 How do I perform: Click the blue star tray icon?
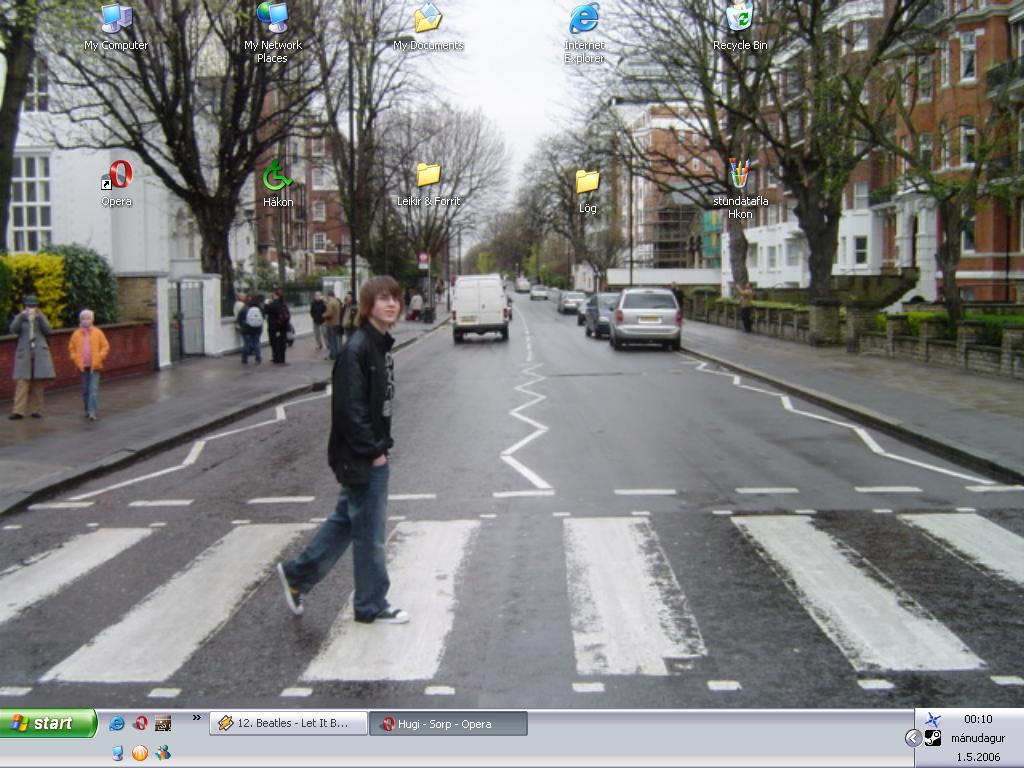point(933,720)
